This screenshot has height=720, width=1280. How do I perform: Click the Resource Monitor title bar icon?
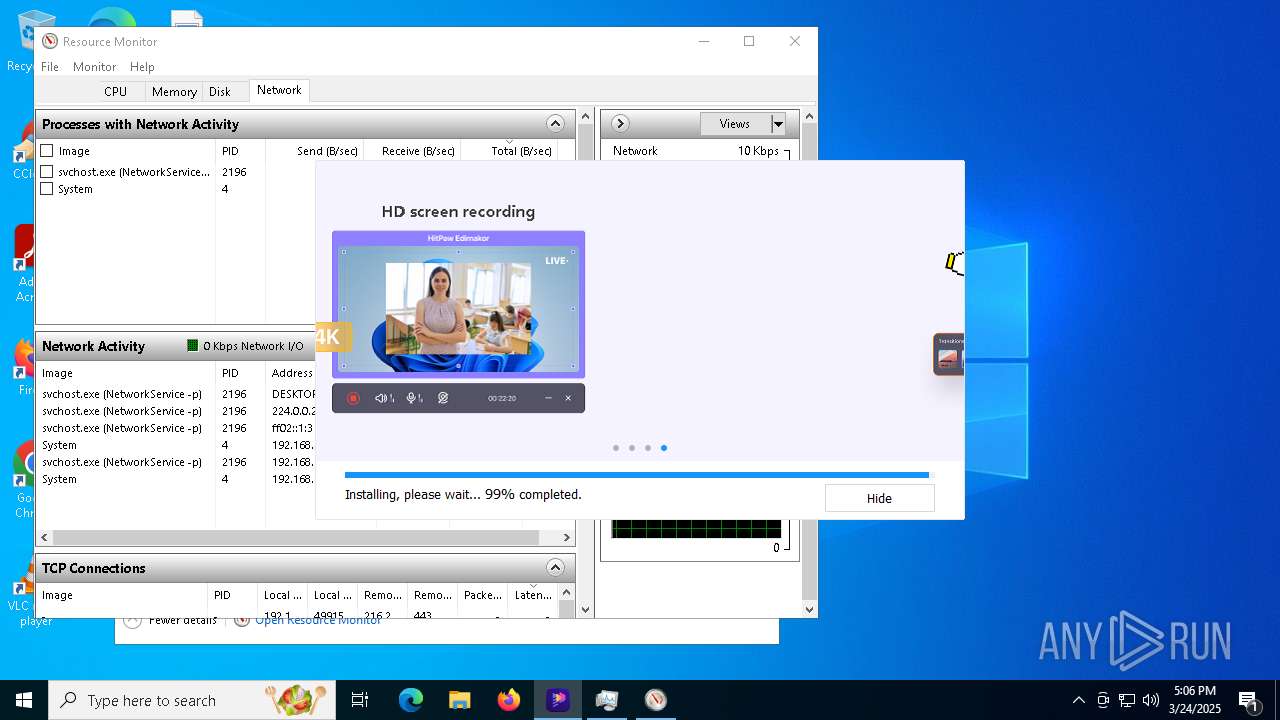(50, 41)
